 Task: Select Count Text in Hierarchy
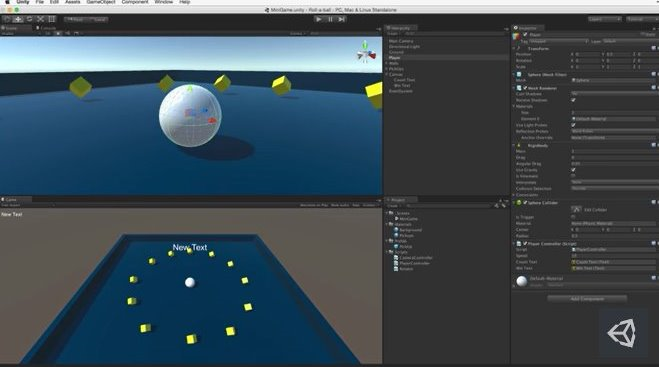404,79
